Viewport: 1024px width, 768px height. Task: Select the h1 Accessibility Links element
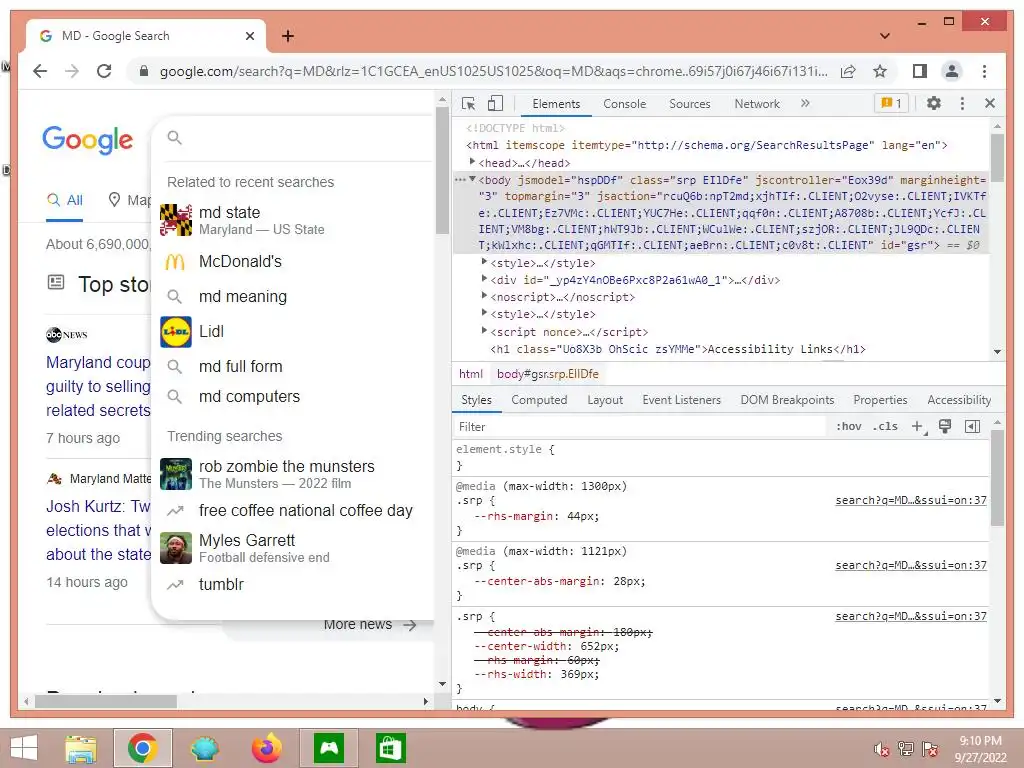(x=678, y=349)
